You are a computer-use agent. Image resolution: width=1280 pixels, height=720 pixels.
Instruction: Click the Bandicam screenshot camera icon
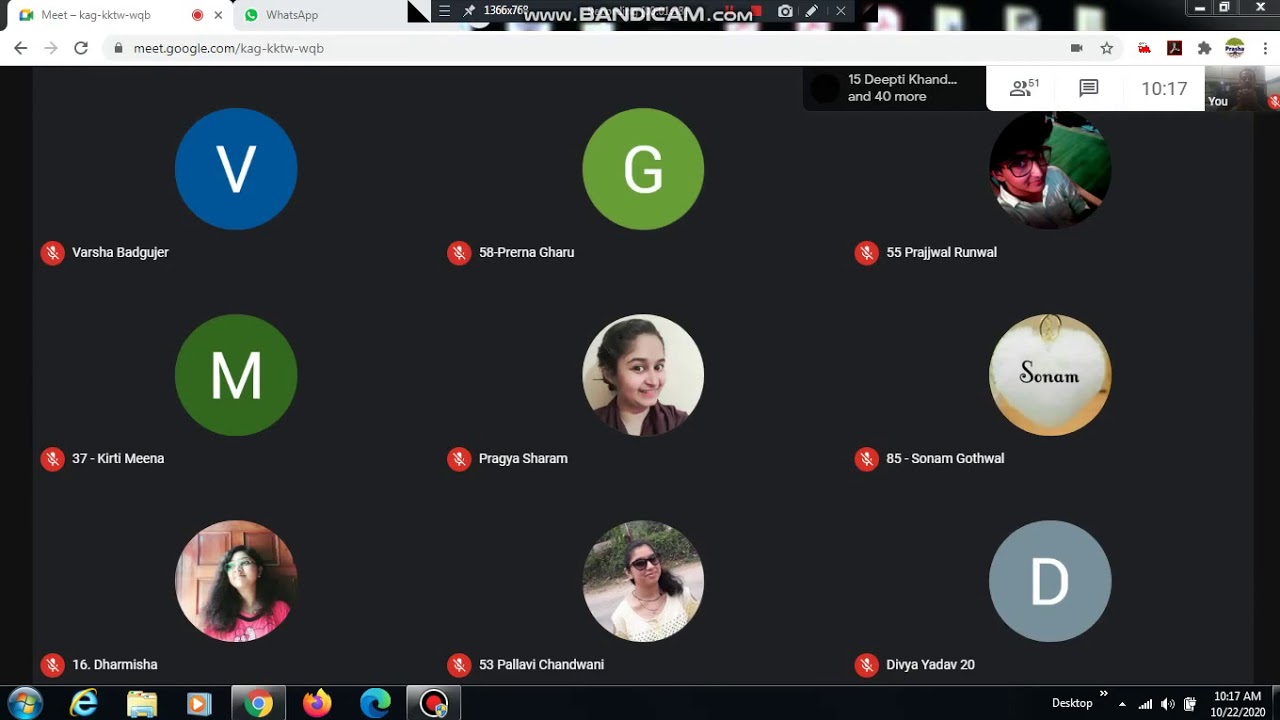click(x=785, y=11)
